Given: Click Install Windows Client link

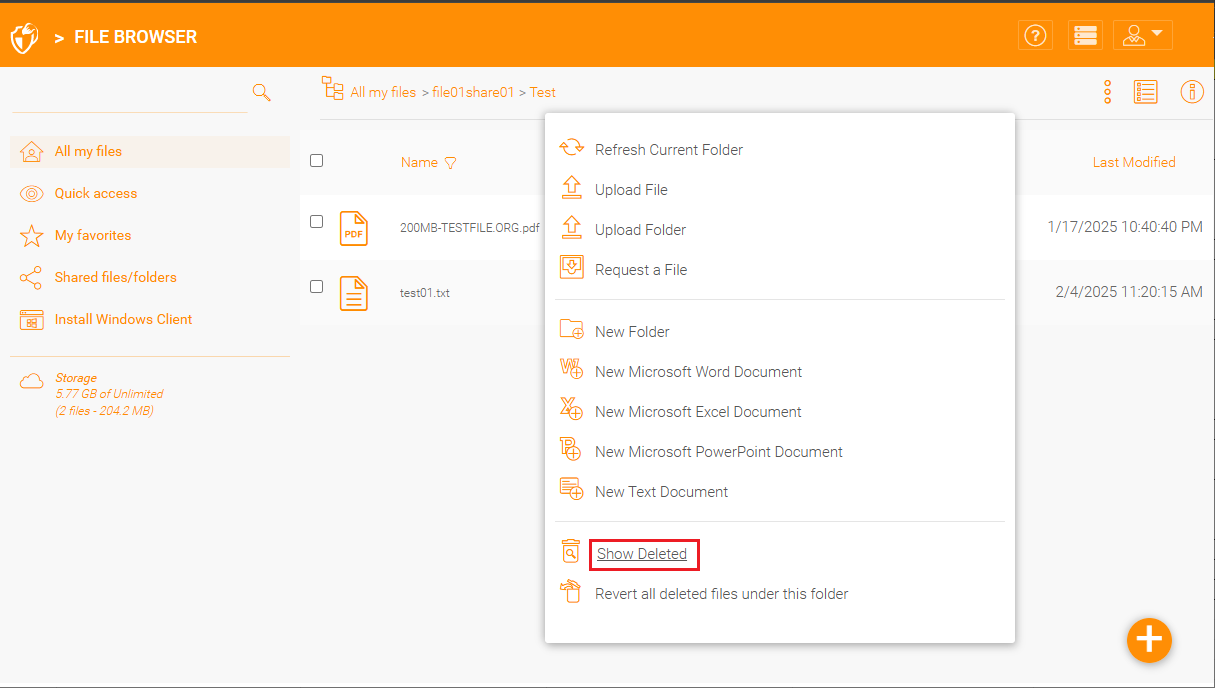Looking at the screenshot, I should click(123, 319).
